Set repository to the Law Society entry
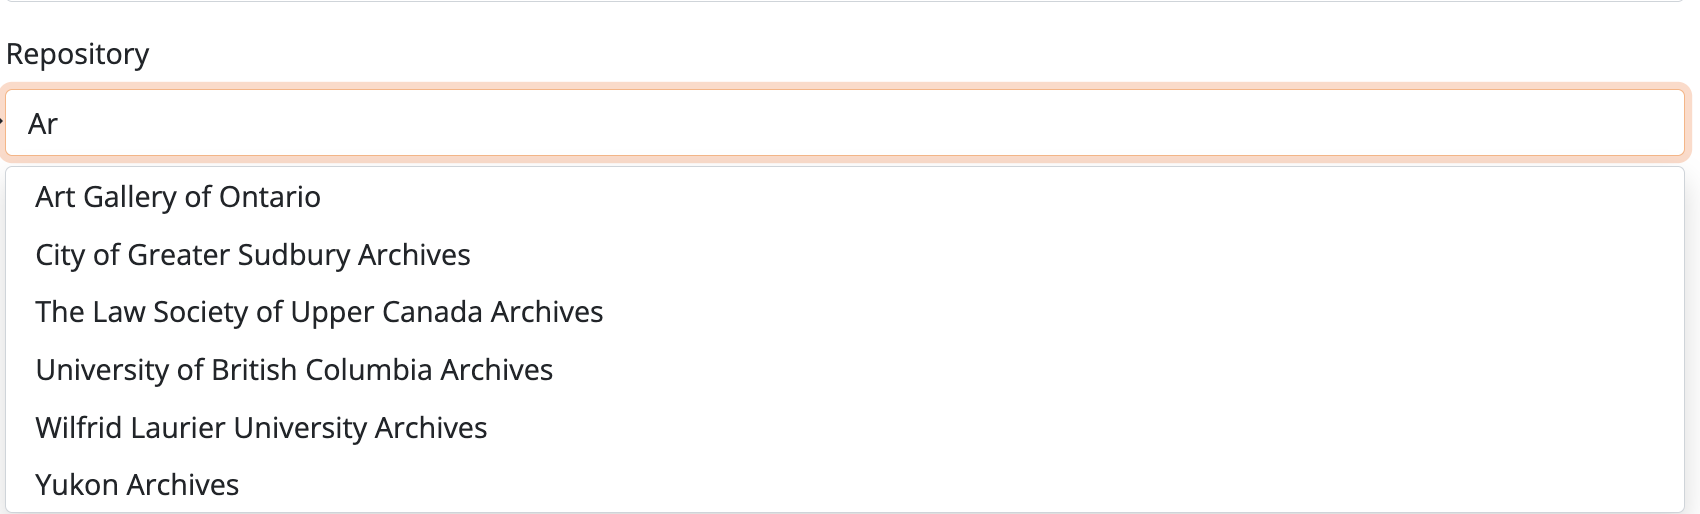 tap(319, 312)
